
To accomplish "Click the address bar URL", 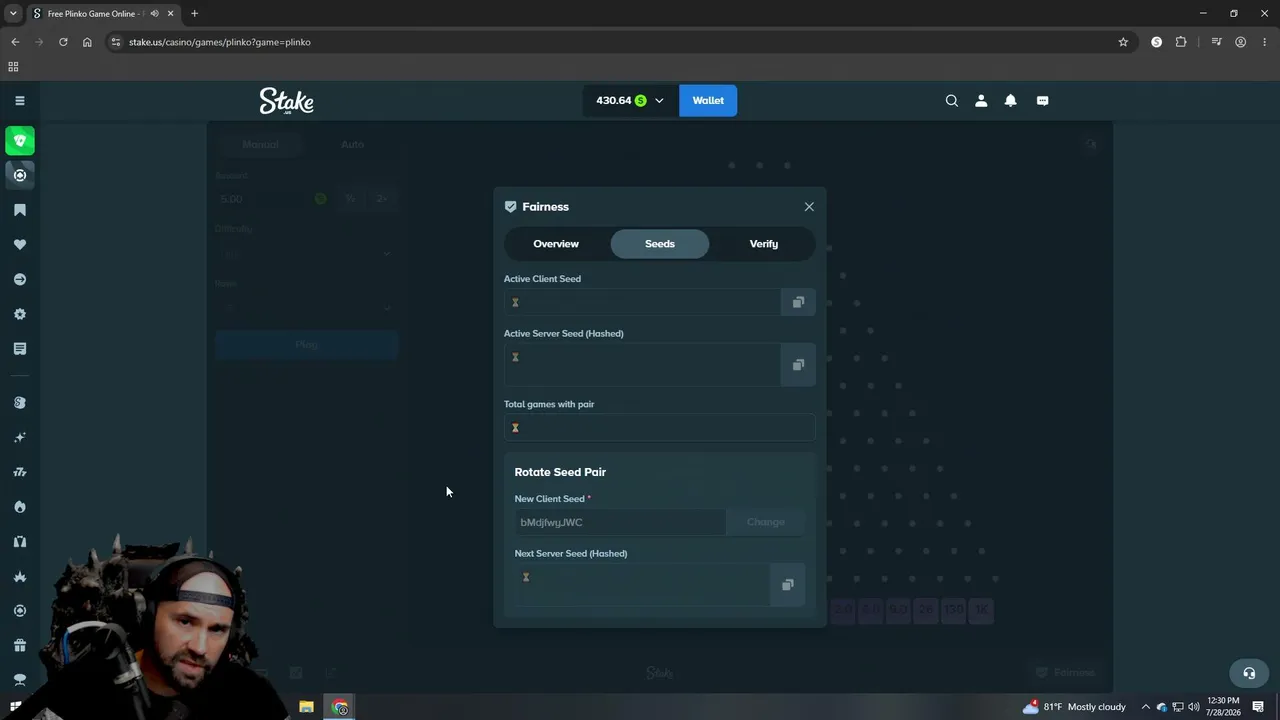I will click(x=220, y=42).
